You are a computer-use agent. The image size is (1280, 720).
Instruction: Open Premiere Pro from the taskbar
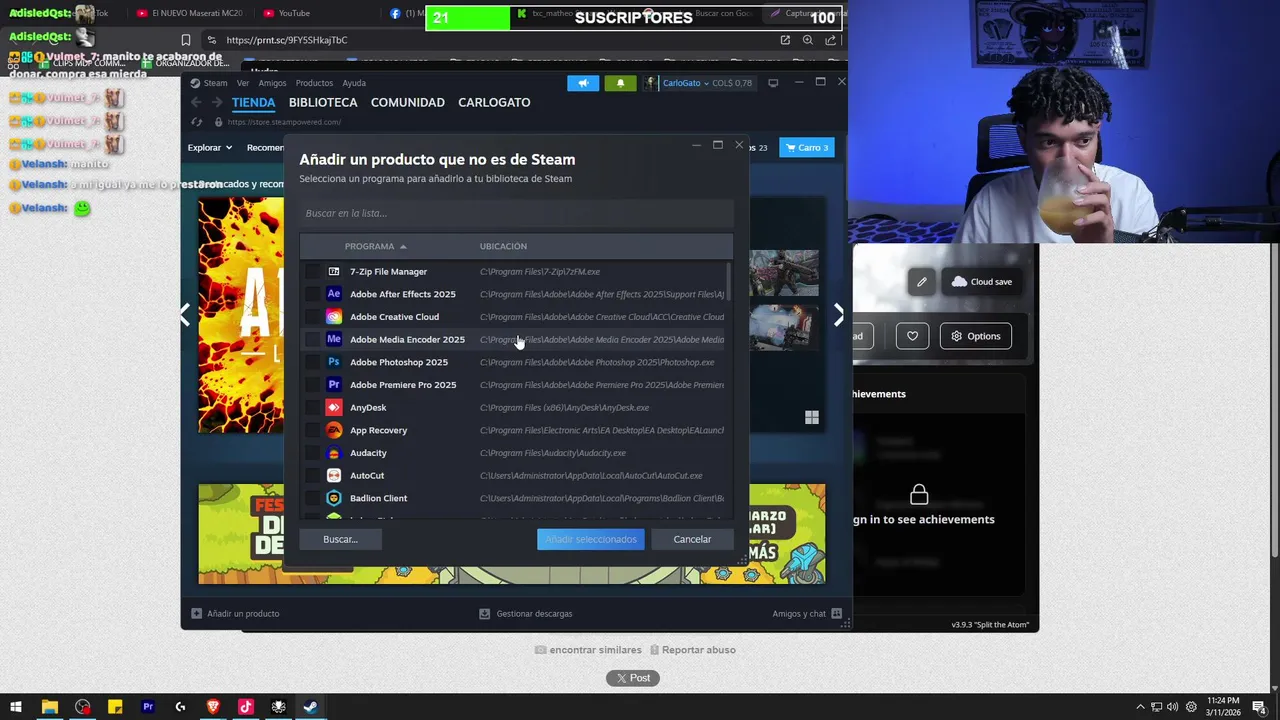pyautogui.click(x=148, y=707)
